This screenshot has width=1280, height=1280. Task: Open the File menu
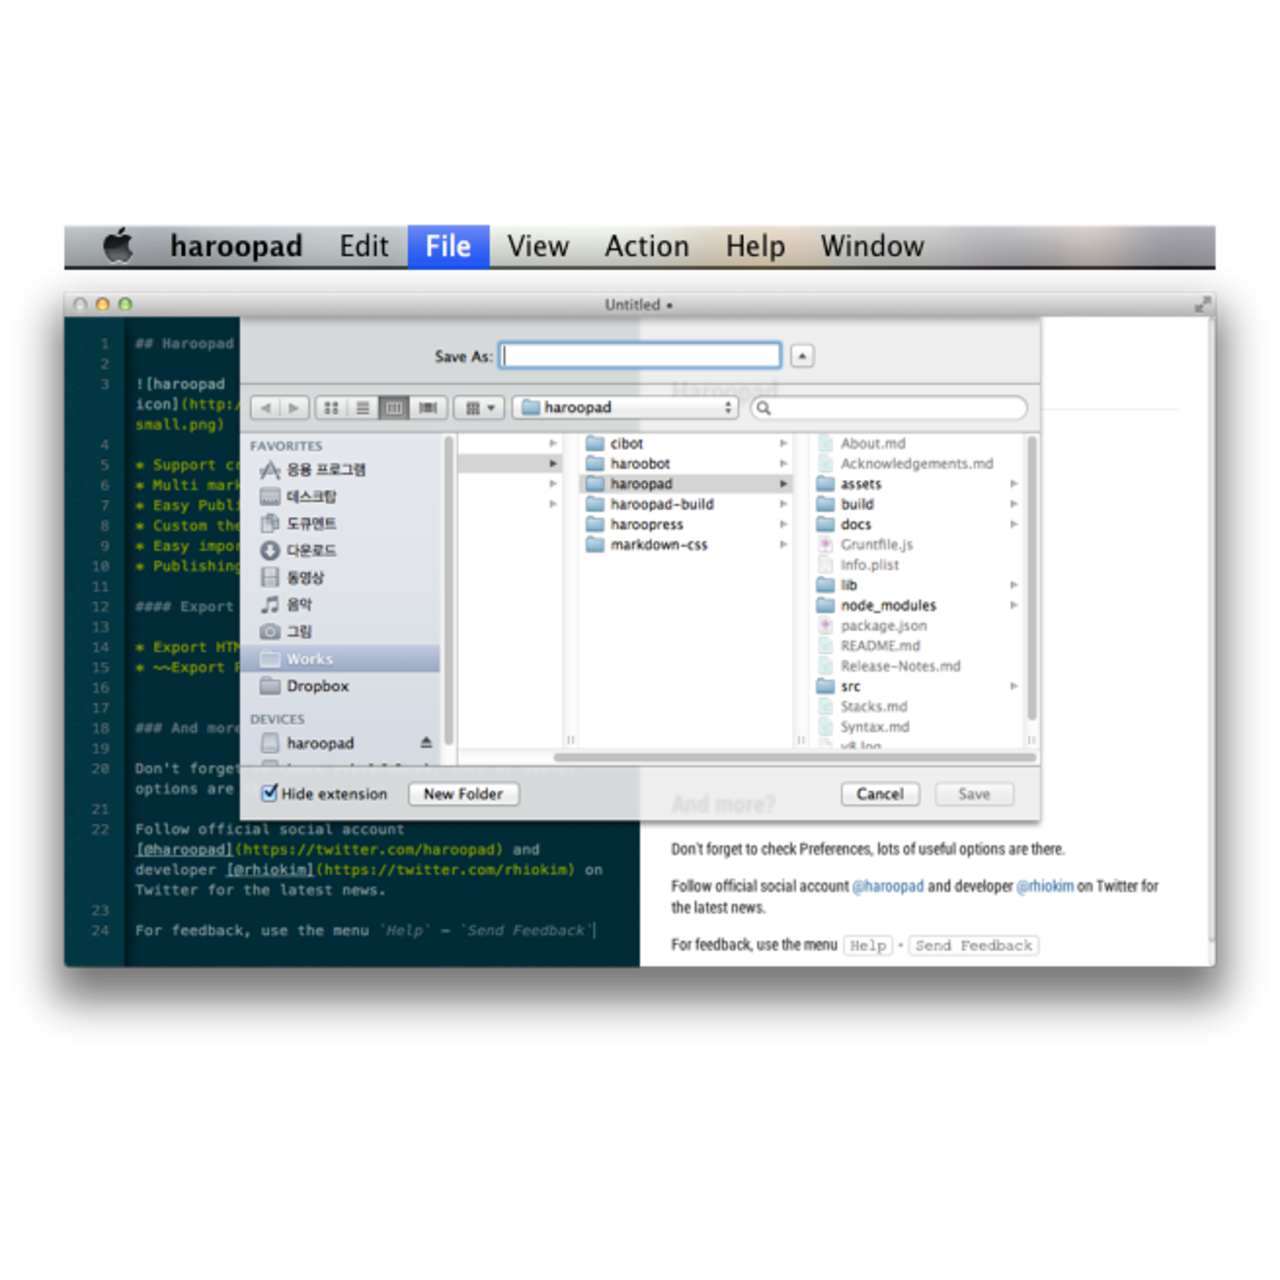click(x=448, y=246)
